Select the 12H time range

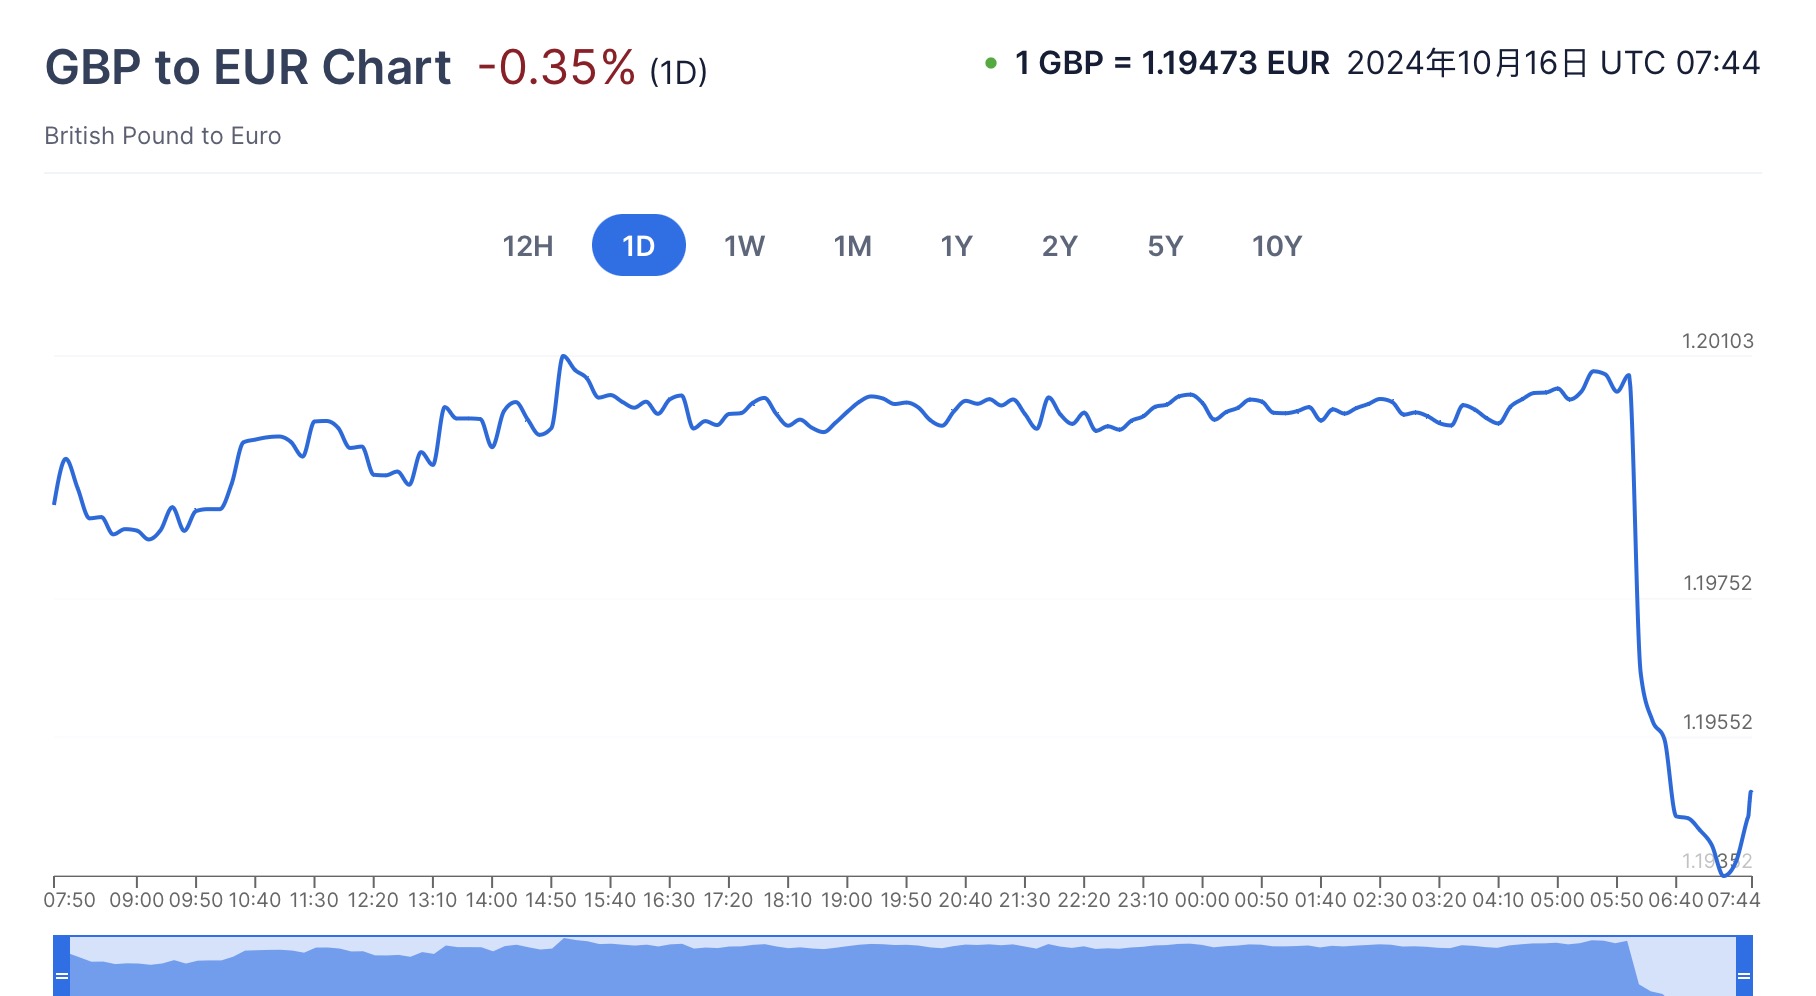coord(527,246)
